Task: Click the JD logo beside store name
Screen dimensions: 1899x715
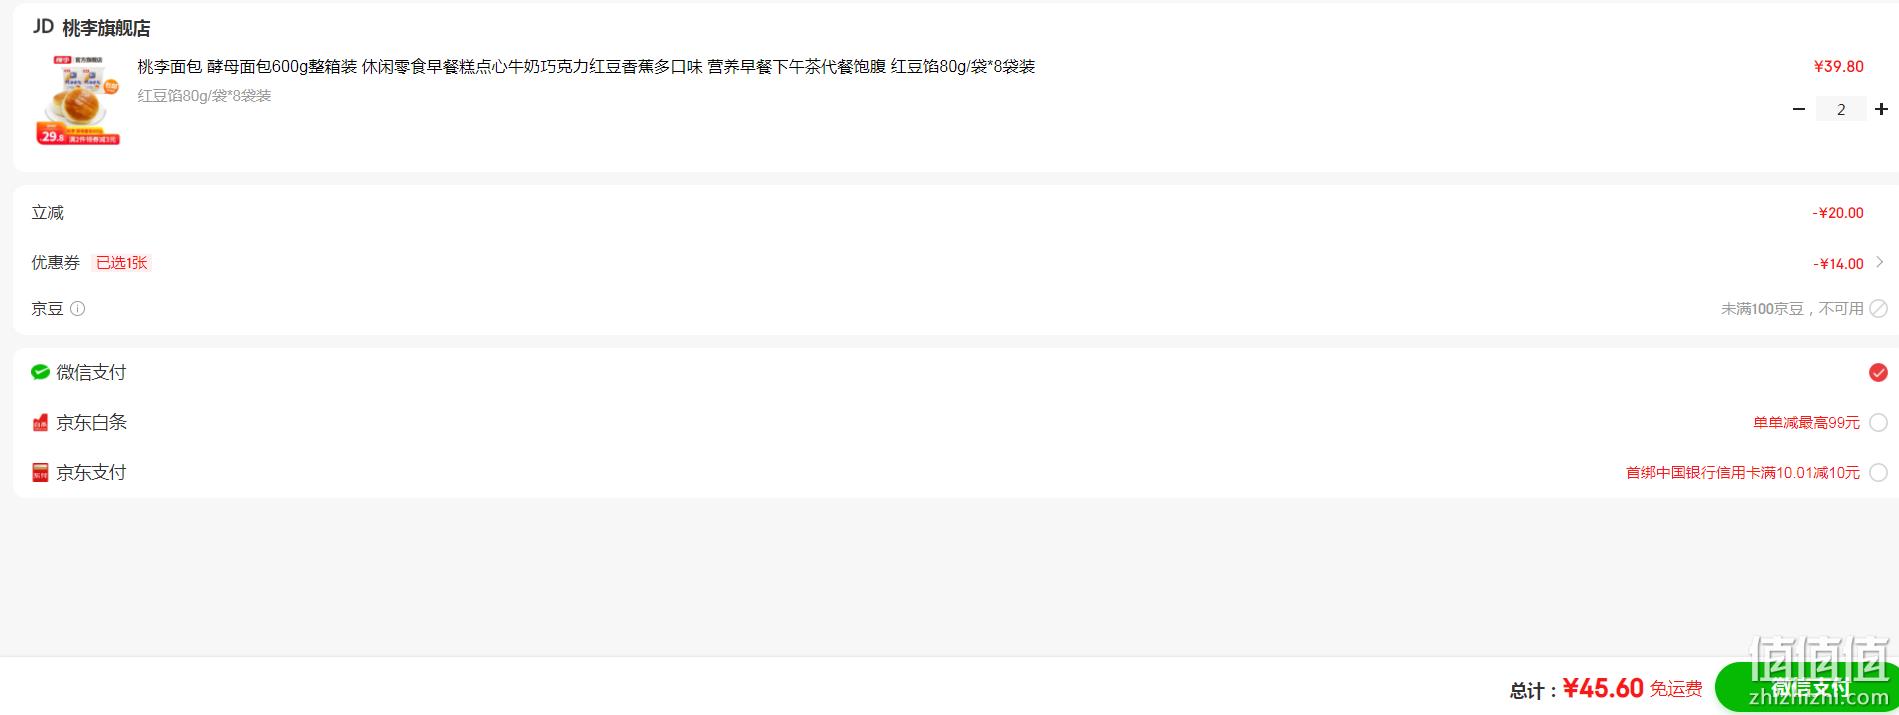Action: point(43,27)
